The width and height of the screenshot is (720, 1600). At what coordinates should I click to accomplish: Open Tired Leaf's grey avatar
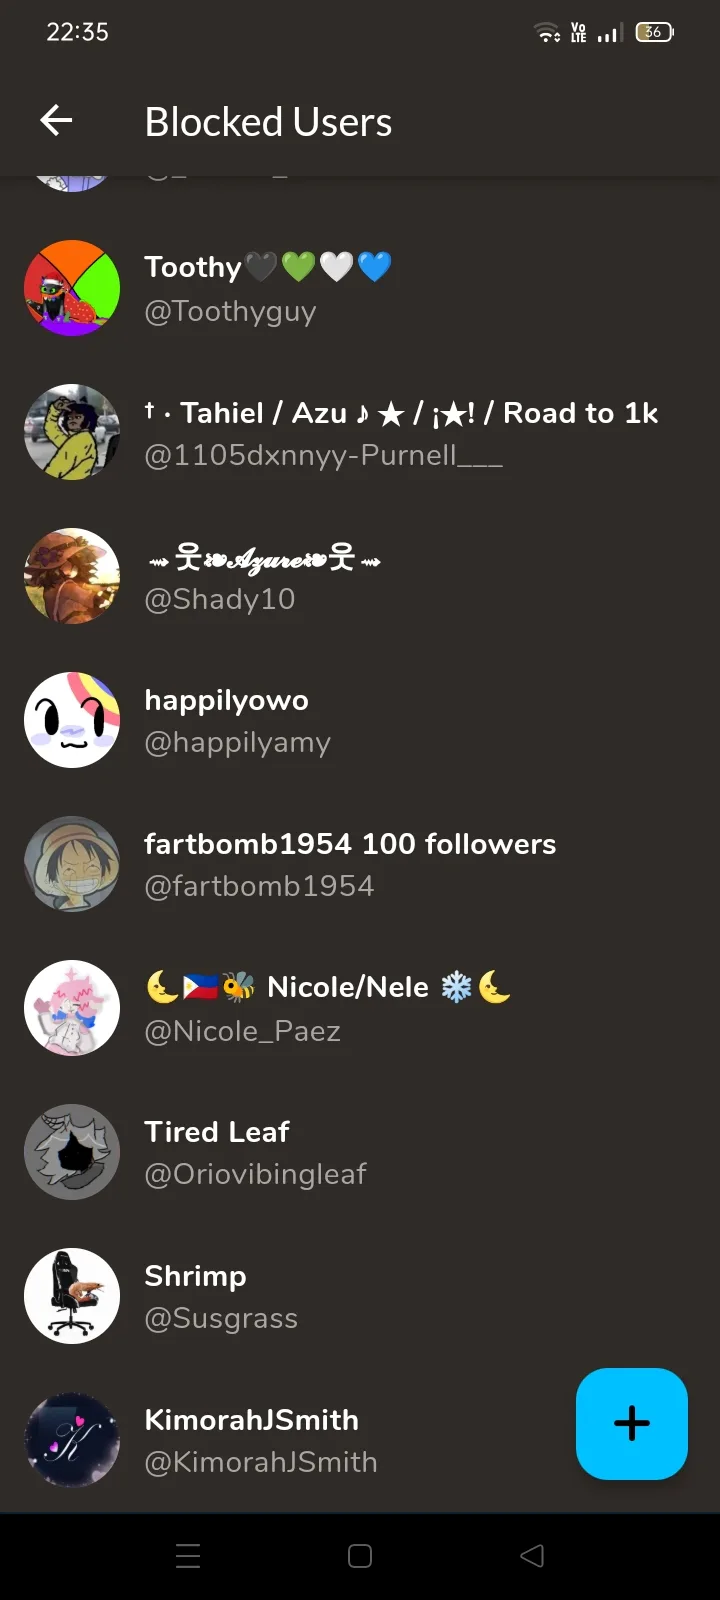coord(72,1152)
